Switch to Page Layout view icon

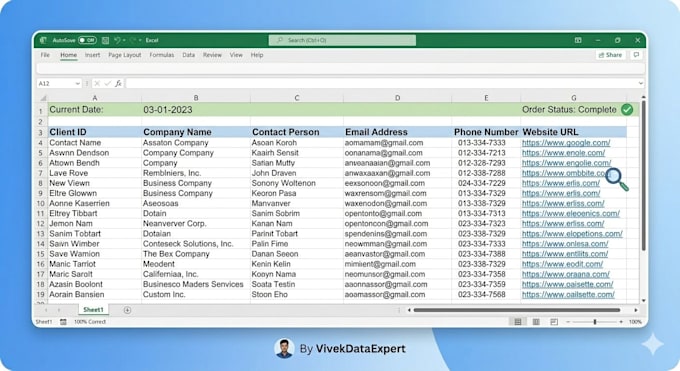point(536,322)
